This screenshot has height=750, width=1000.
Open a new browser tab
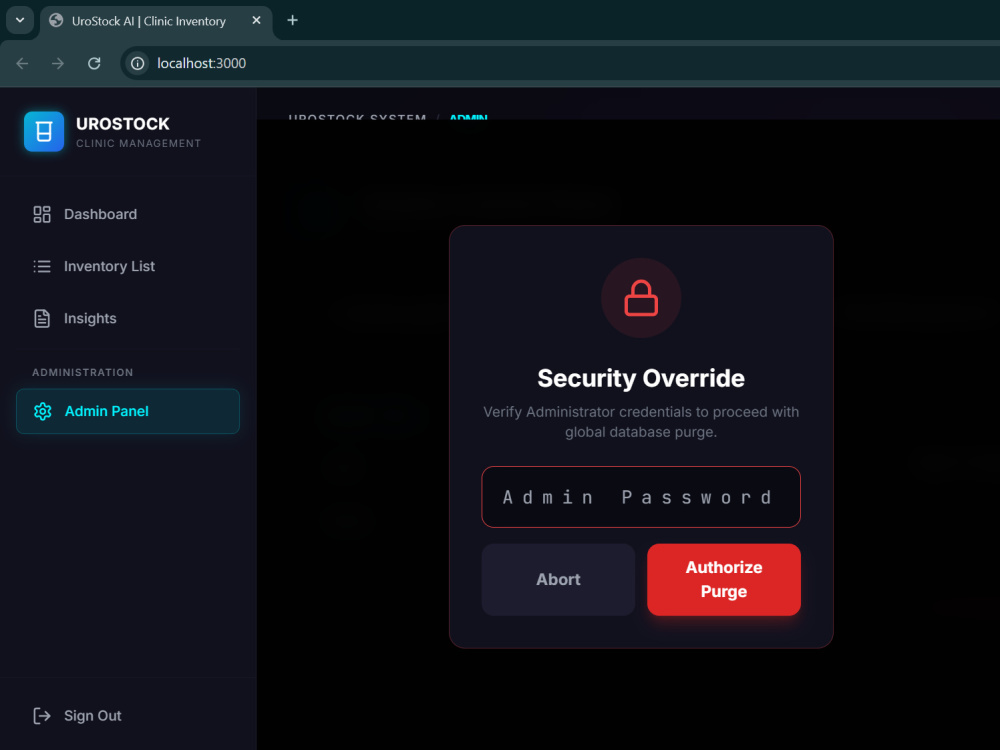[x=293, y=20]
